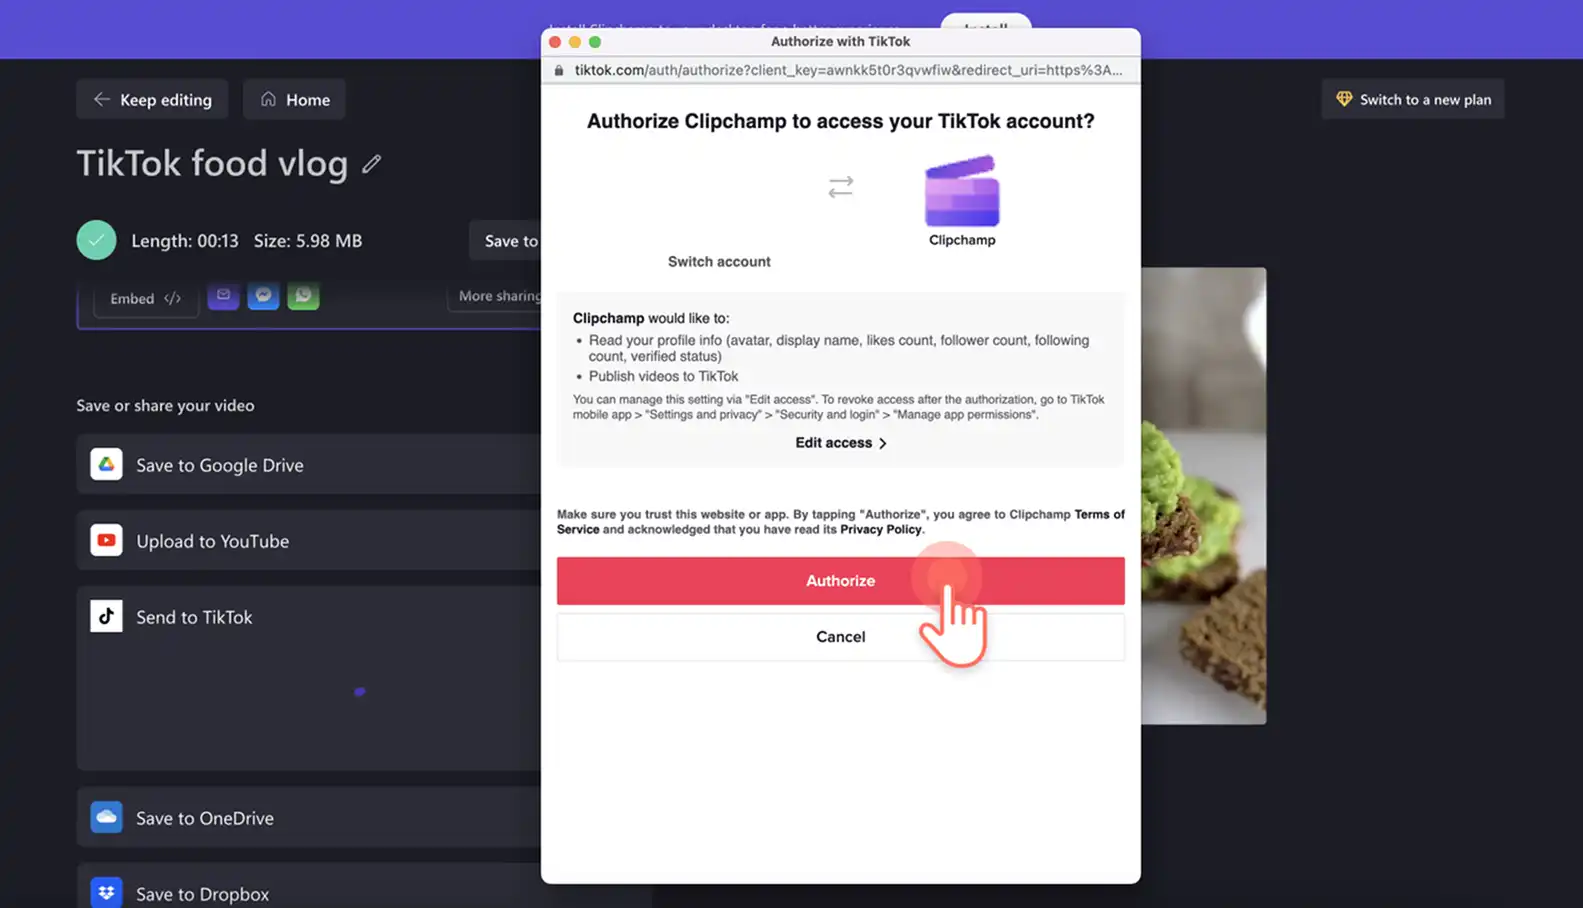Click the TikTok URL address bar
The image size is (1583, 908).
[848, 70]
